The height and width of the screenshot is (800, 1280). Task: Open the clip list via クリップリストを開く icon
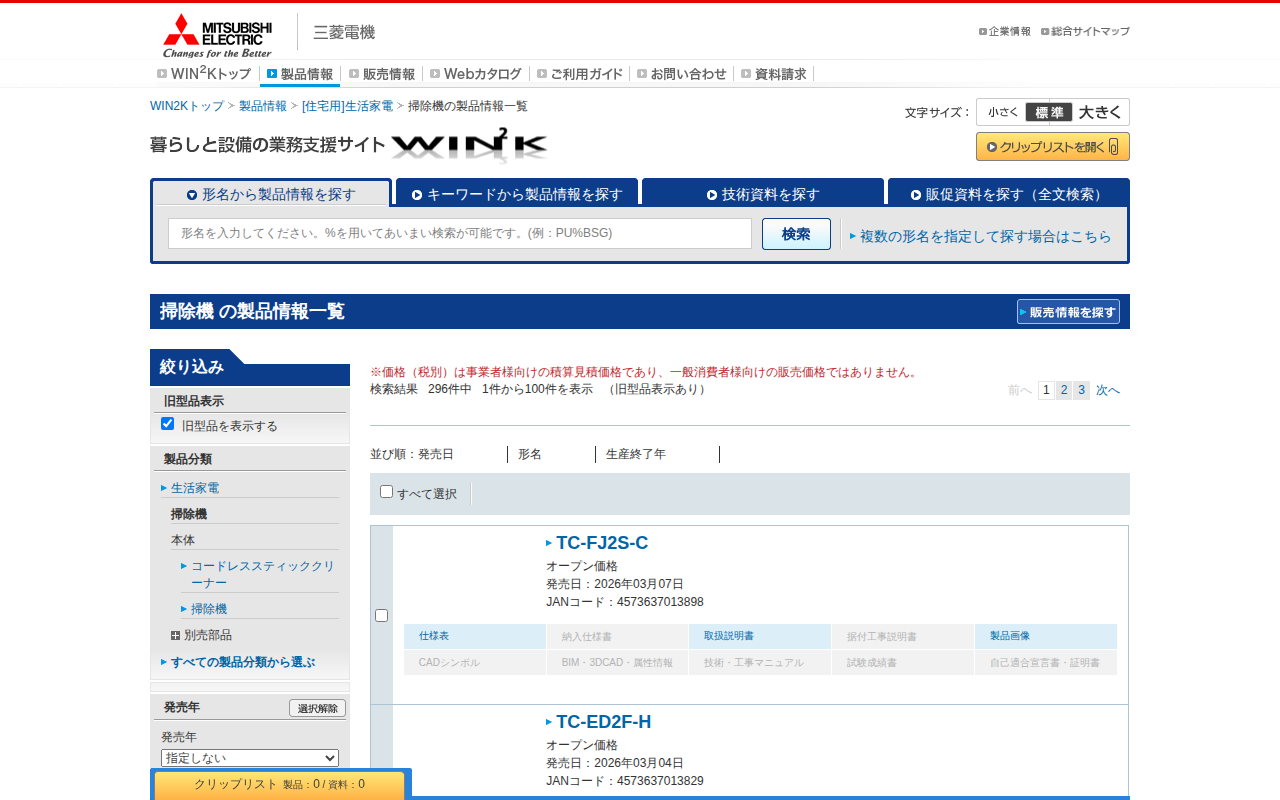[x=1053, y=146]
